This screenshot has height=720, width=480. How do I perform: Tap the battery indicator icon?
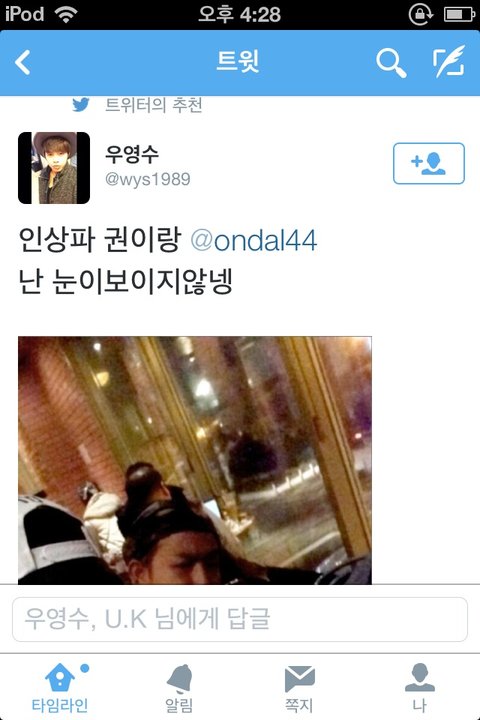[x=459, y=15]
